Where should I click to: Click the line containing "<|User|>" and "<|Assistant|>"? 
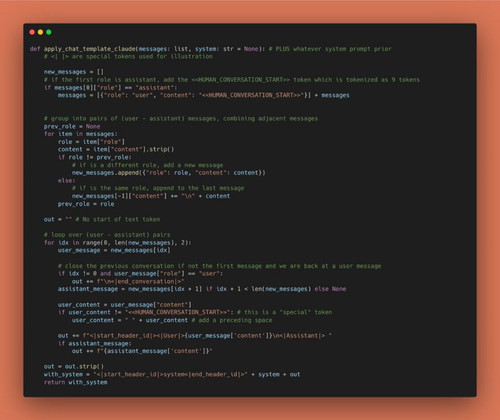pos(195,336)
